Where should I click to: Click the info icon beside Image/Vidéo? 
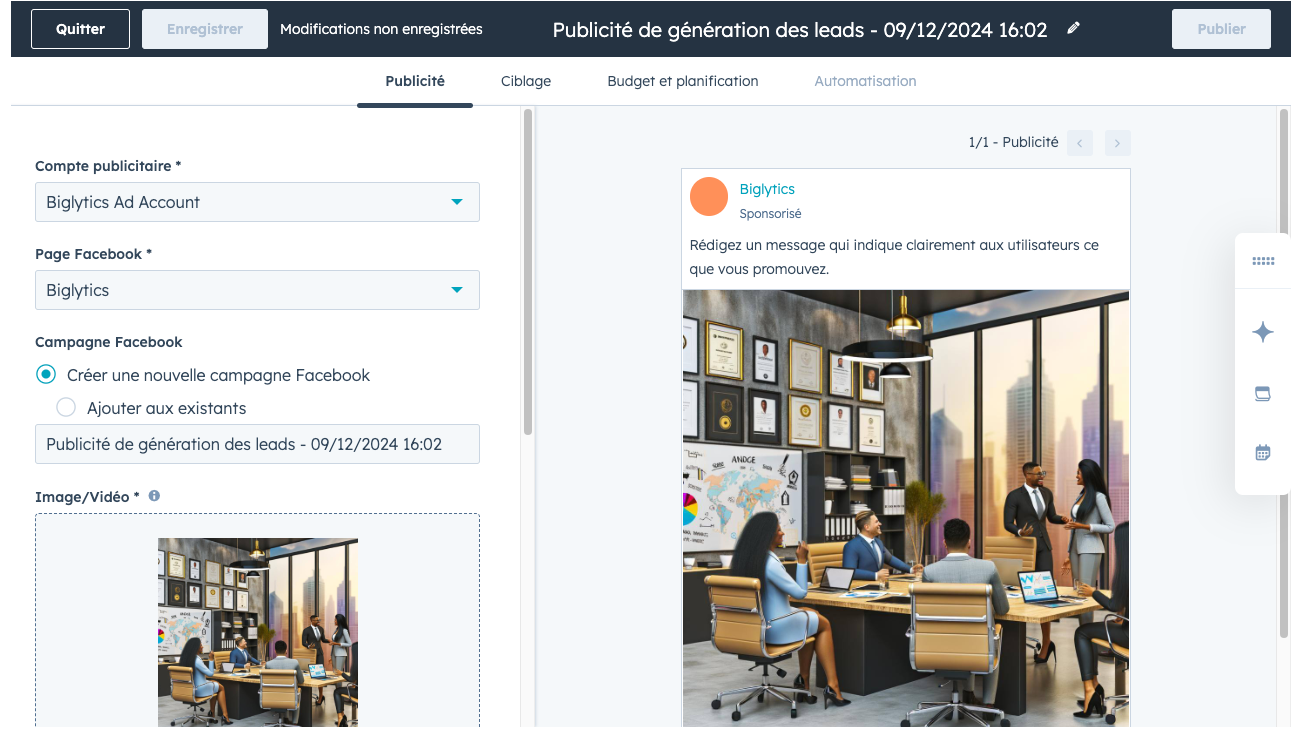[154, 496]
